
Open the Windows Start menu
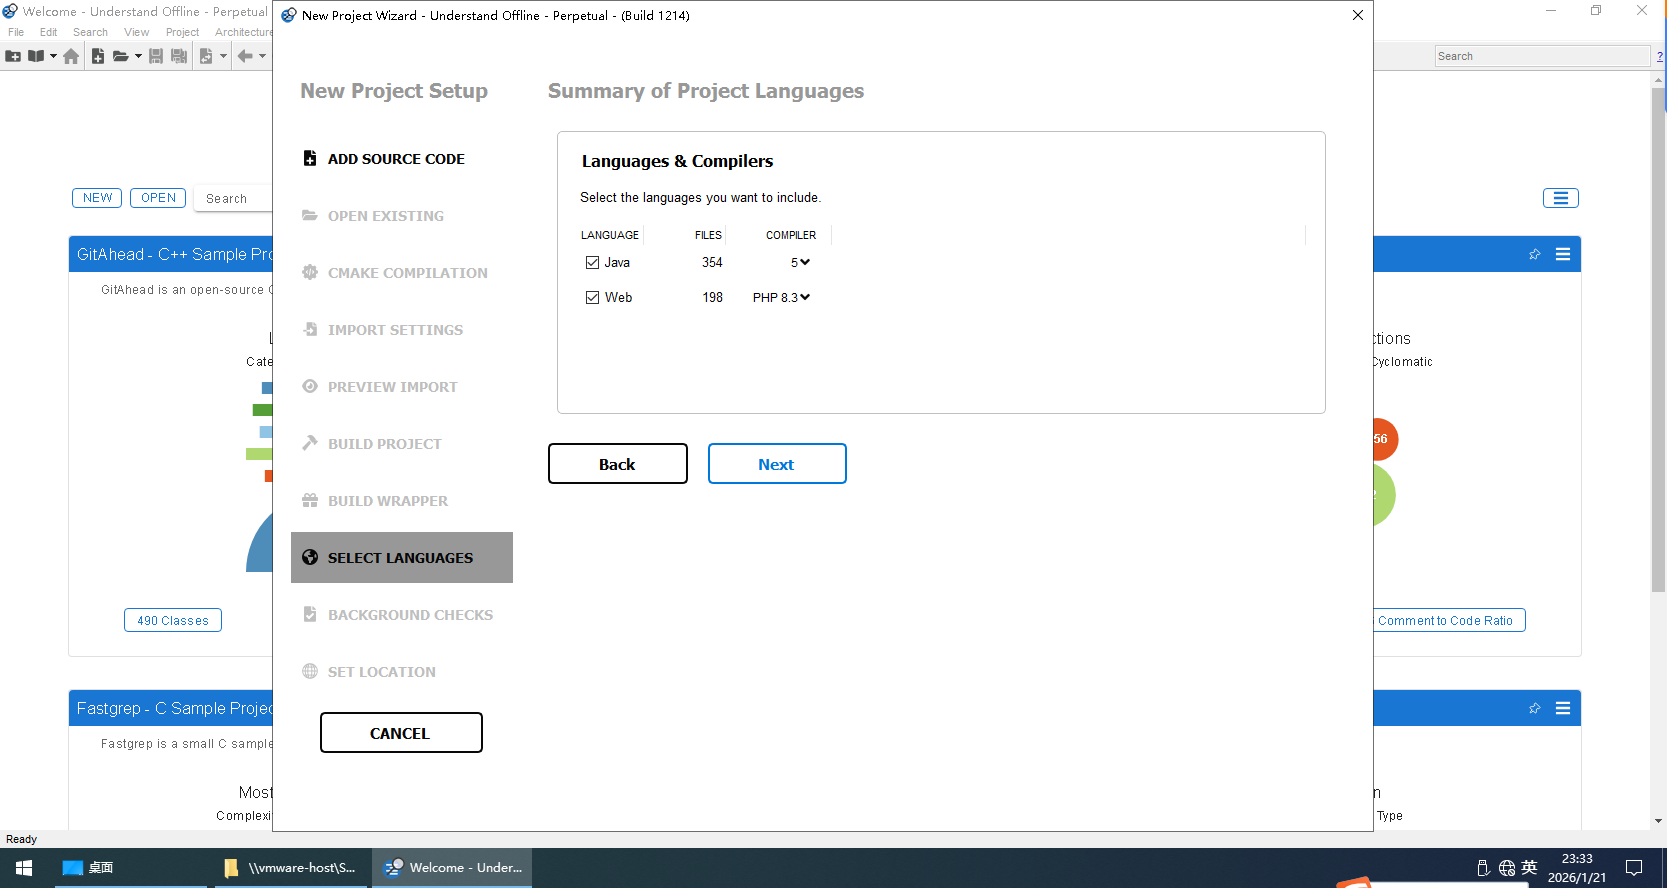coord(24,867)
